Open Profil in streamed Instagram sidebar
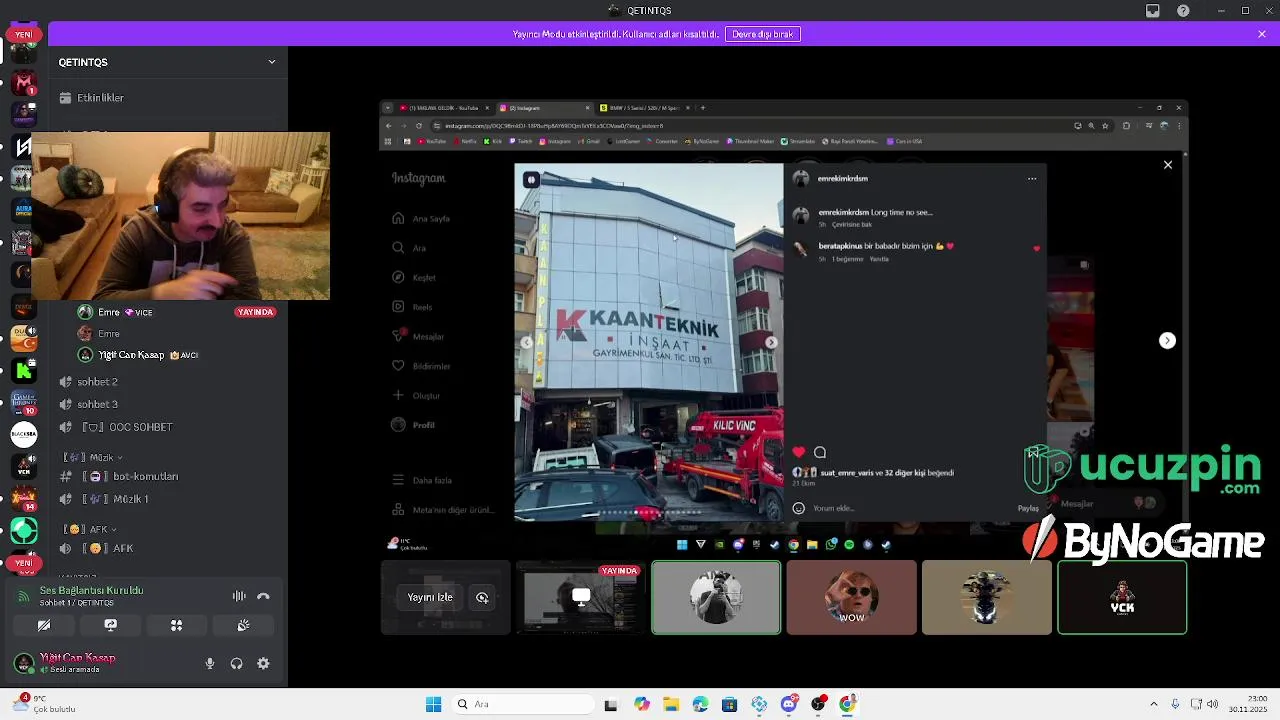 click(414, 425)
